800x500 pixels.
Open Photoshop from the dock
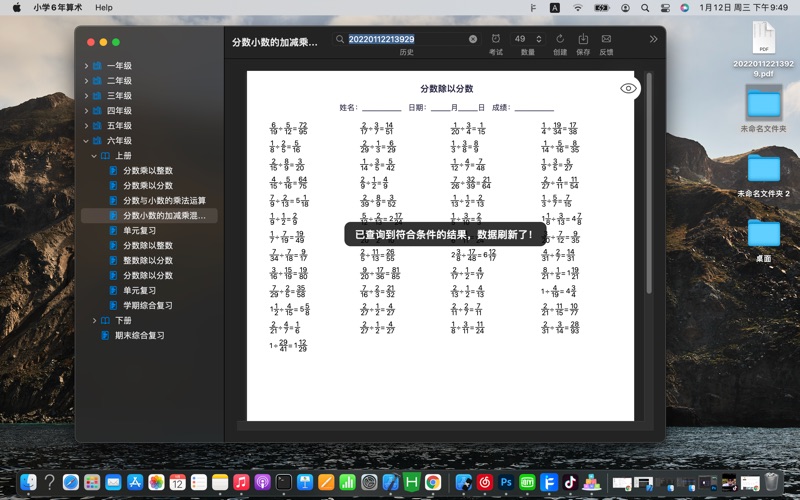[x=506, y=482]
